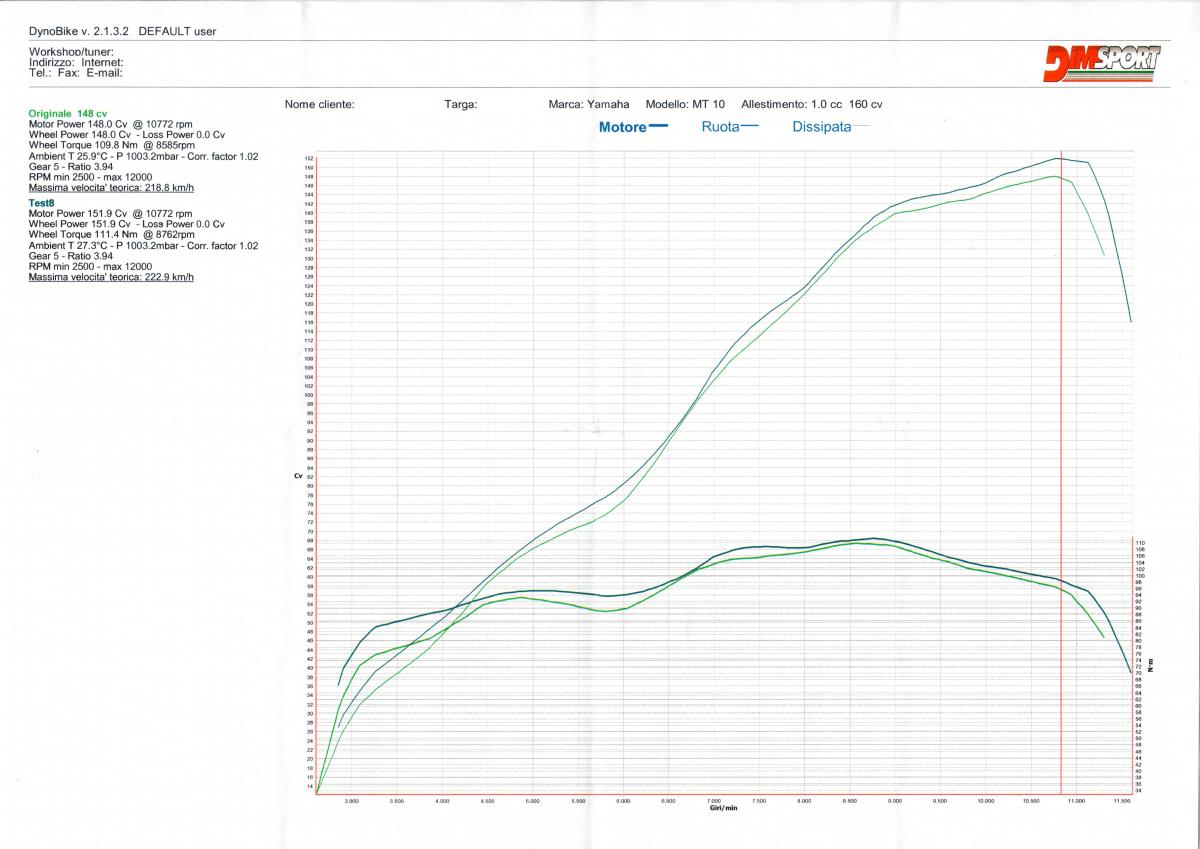This screenshot has height=849, width=1200.
Task: Select the 'Ruota' legend entry
Action: point(730,127)
